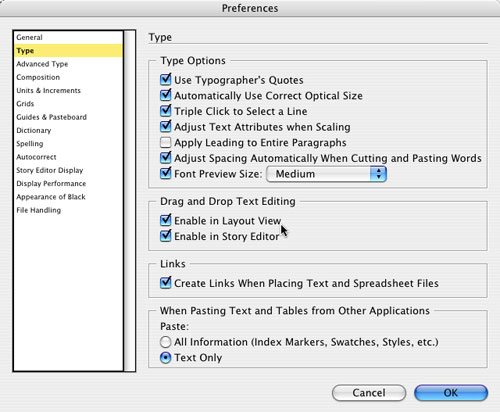Toggle Automatically Use Correct Optical Size
500x412 pixels.
click(x=166, y=96)
